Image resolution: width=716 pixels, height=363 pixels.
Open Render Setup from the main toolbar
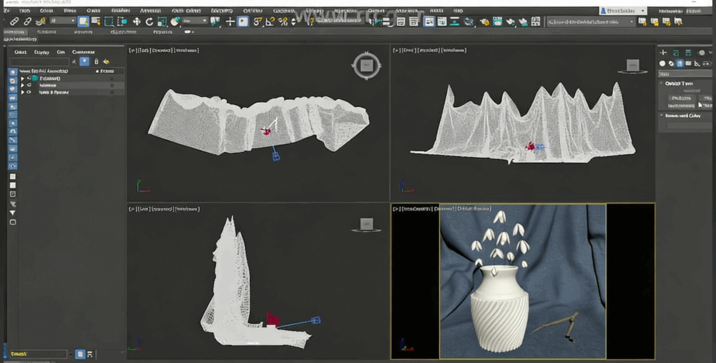pos(484,21)
